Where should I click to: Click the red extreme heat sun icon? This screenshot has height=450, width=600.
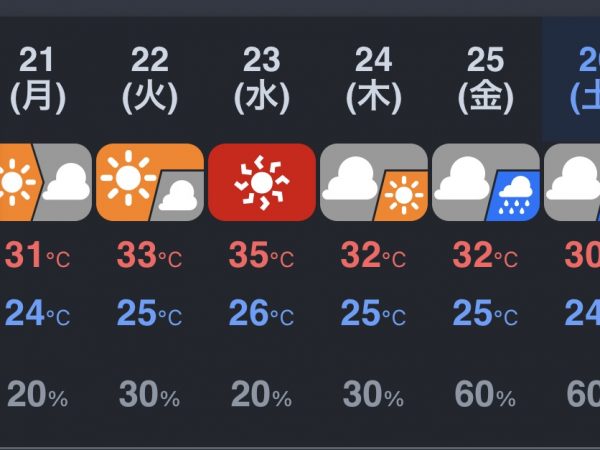262,182
